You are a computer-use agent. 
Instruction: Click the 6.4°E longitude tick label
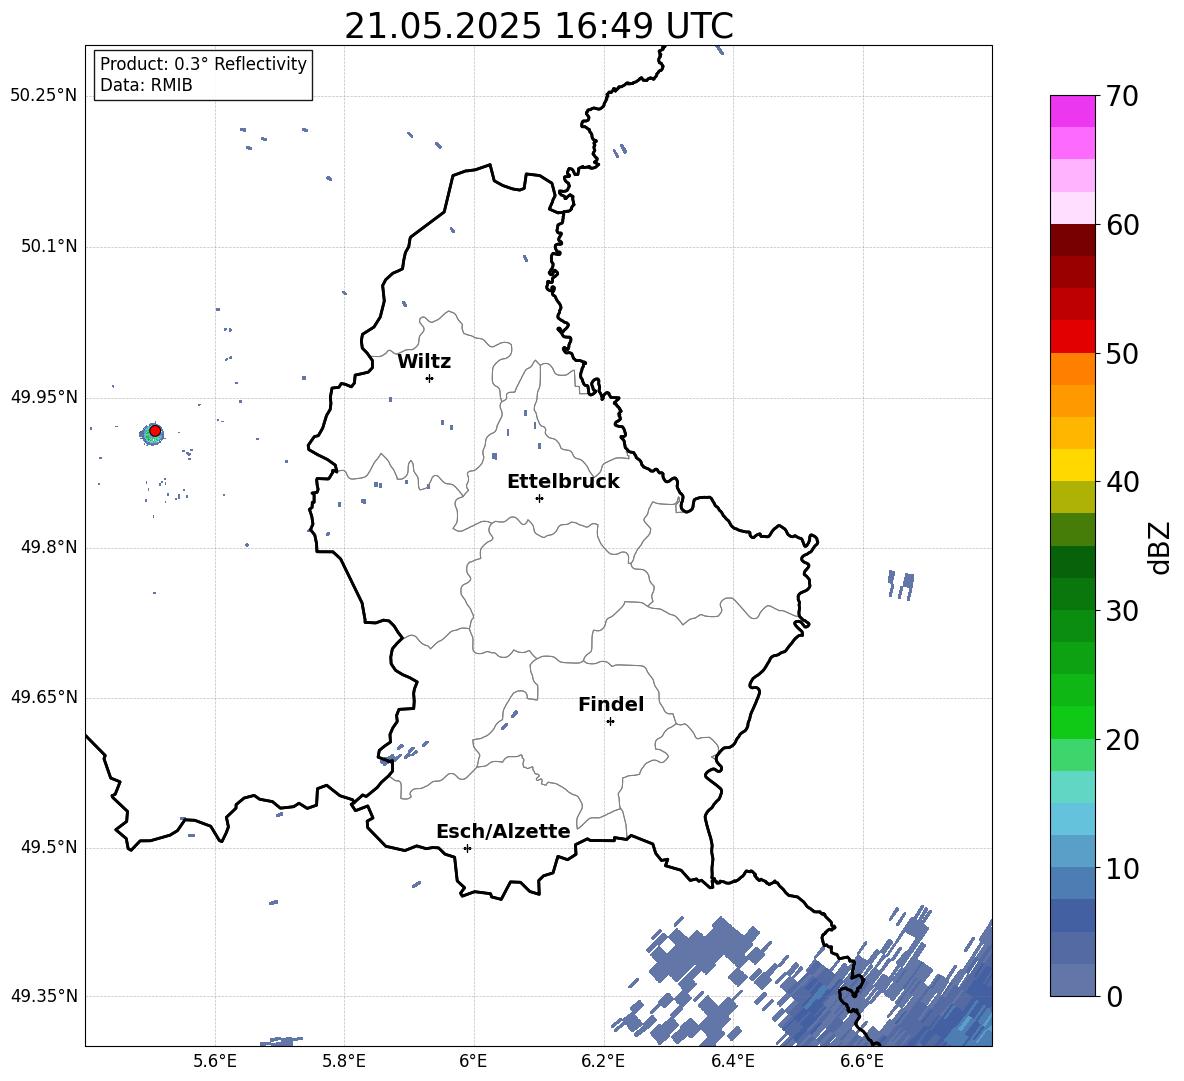click(732, 1061)
